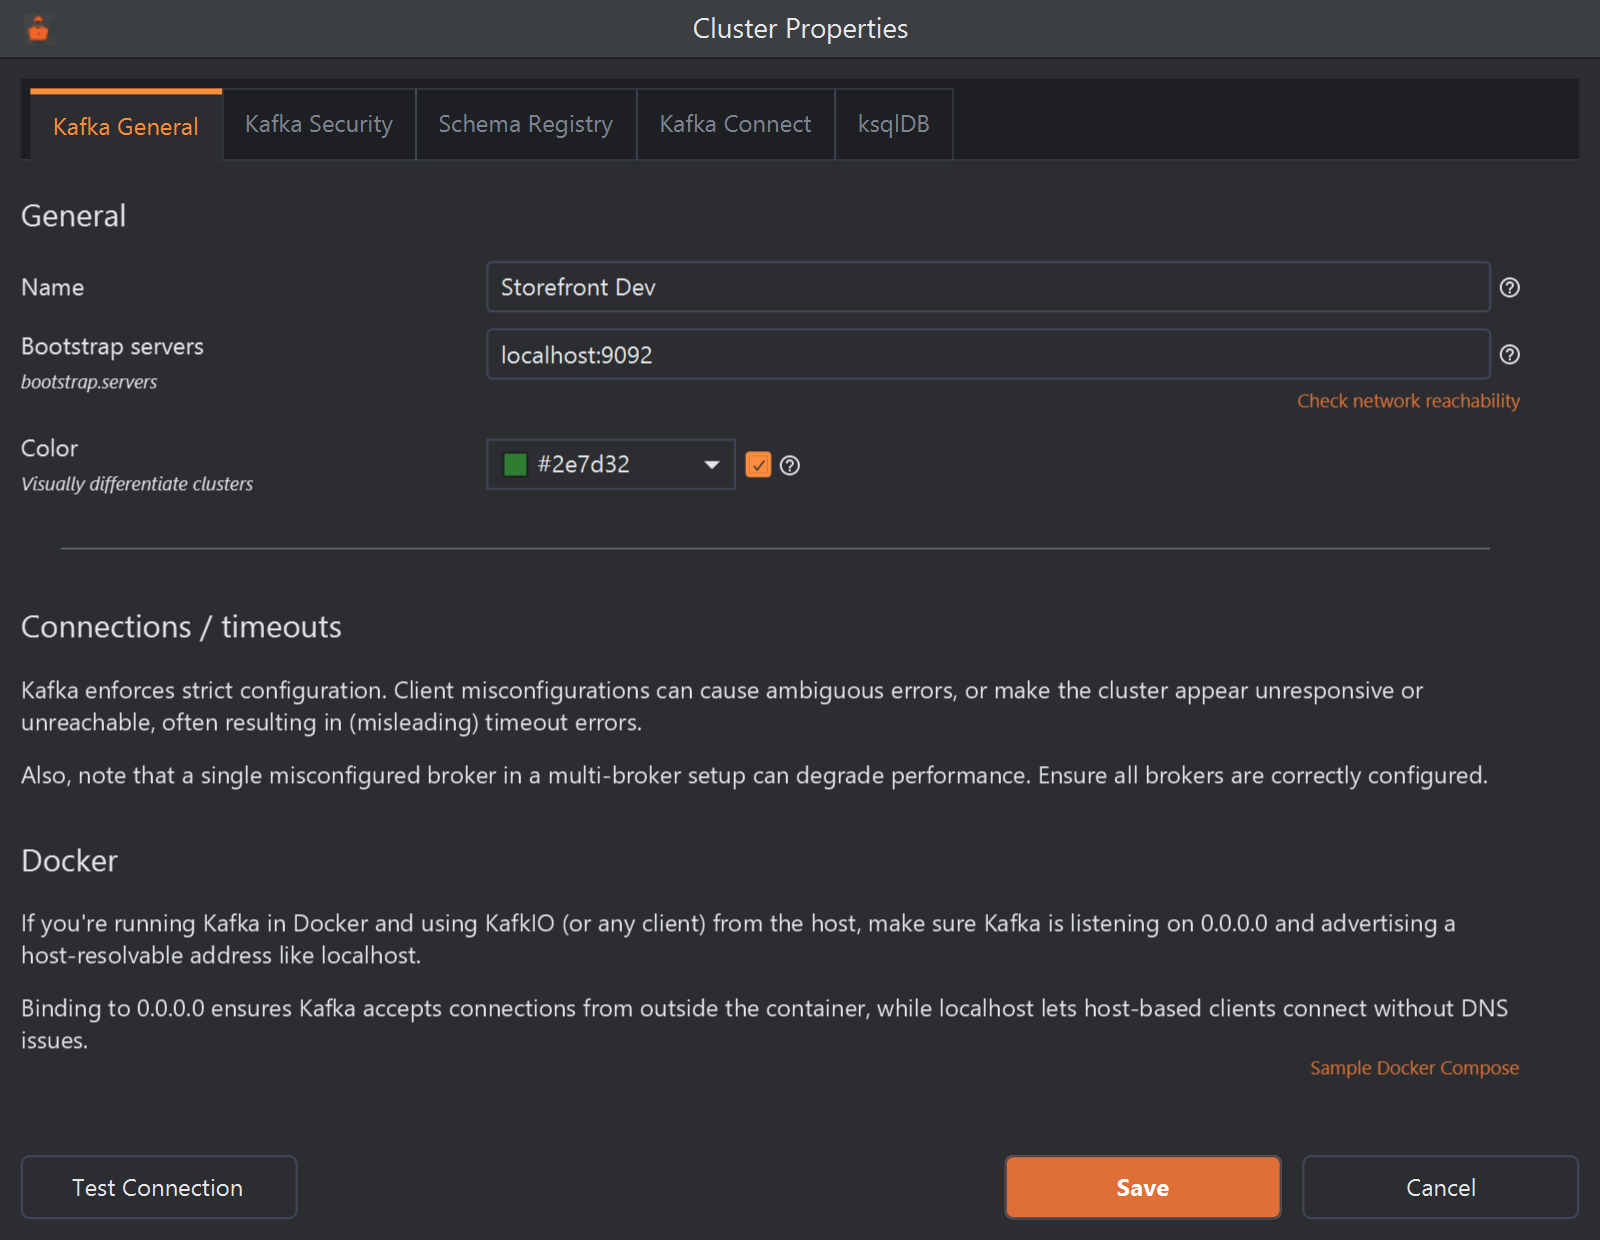This screenshot has height=1240, width=1600.
Task: Select the ksqlDB tab
Action: 894,124
